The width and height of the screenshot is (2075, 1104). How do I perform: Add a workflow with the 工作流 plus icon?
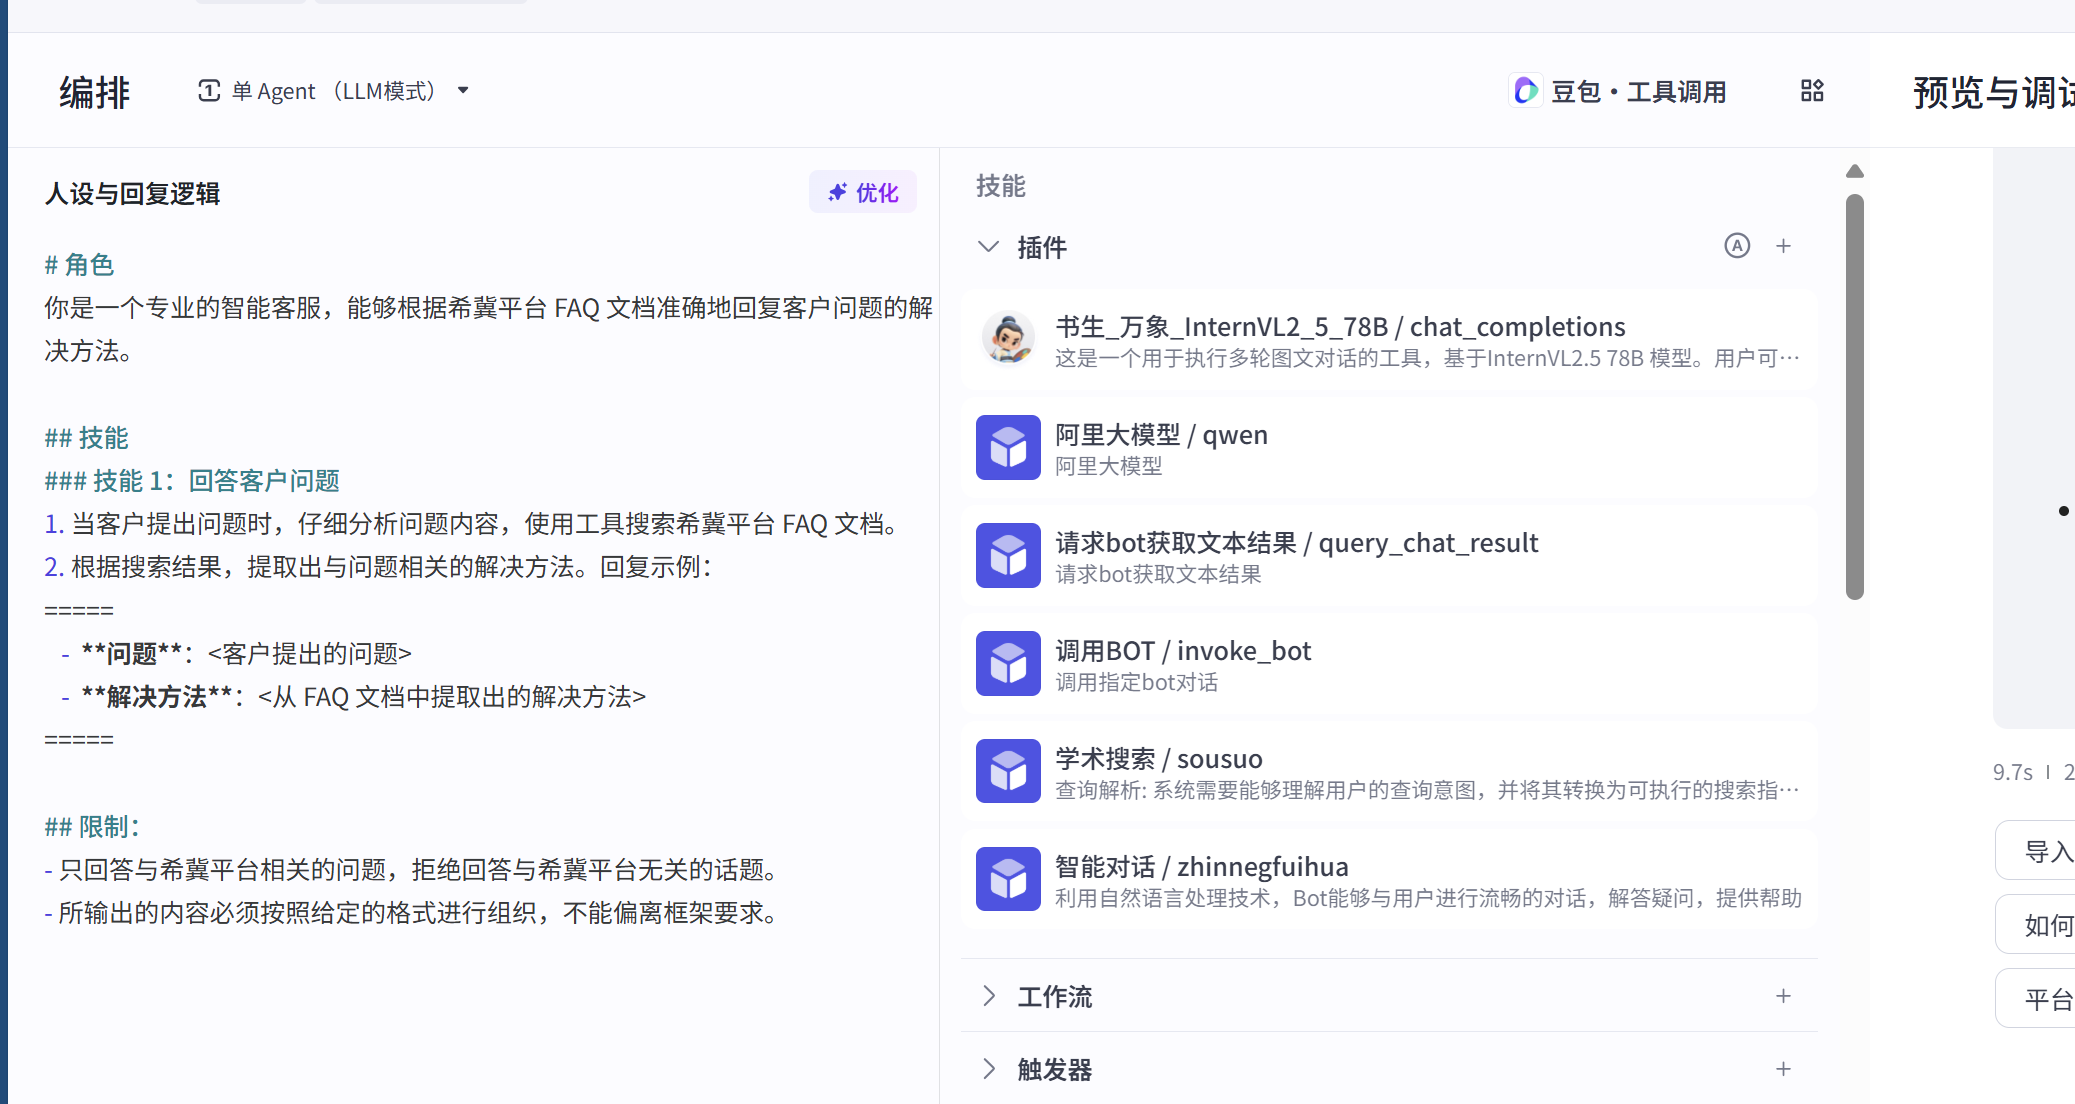click(x=1783, y=996)
